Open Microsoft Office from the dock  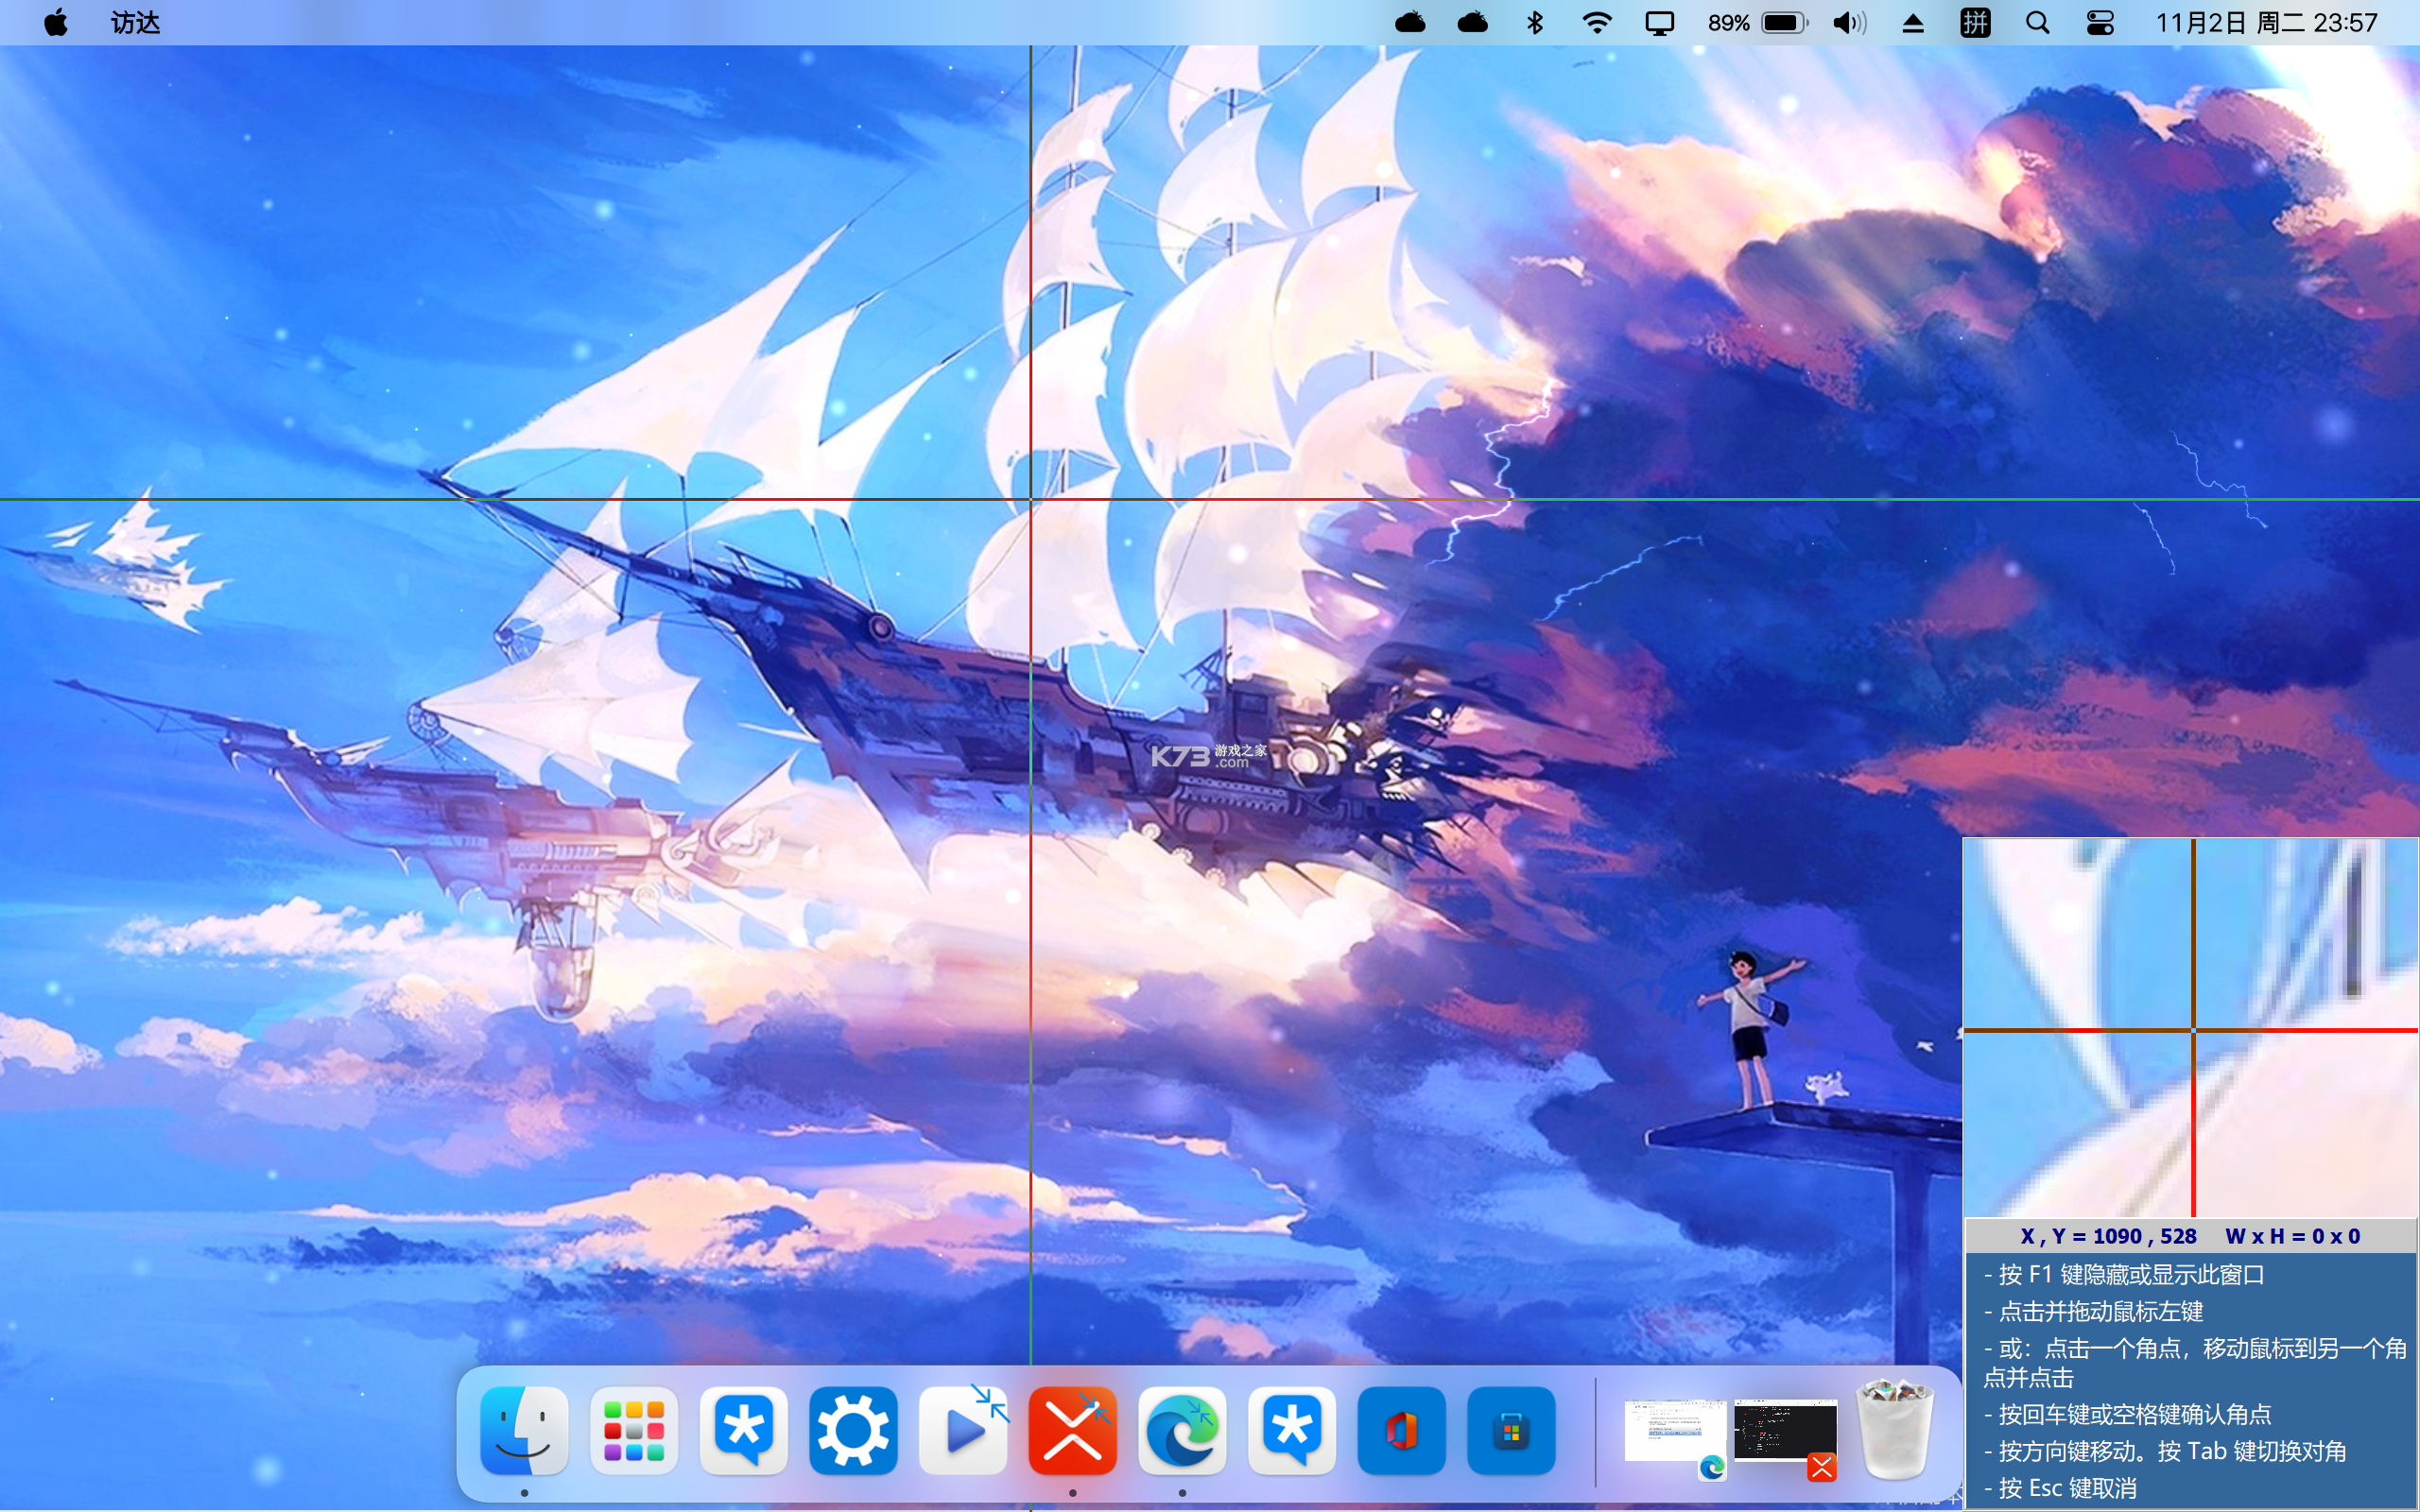tap(1402, 1430)
